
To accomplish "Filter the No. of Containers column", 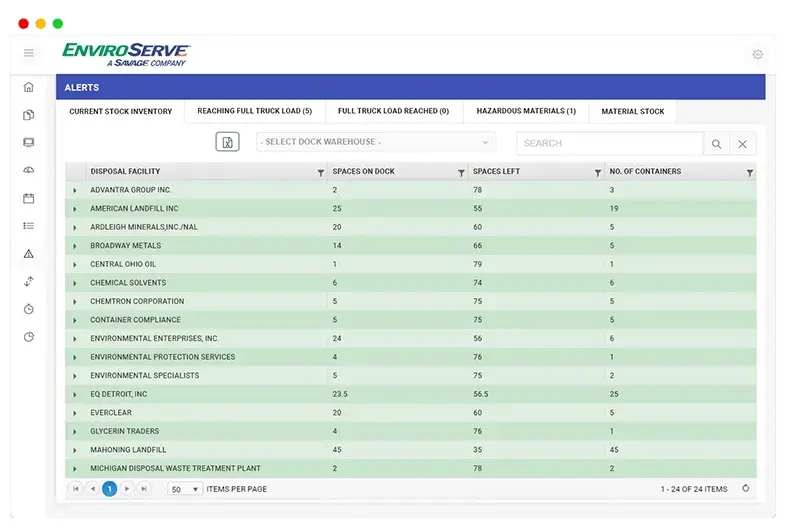I will [x=749, y=172].
